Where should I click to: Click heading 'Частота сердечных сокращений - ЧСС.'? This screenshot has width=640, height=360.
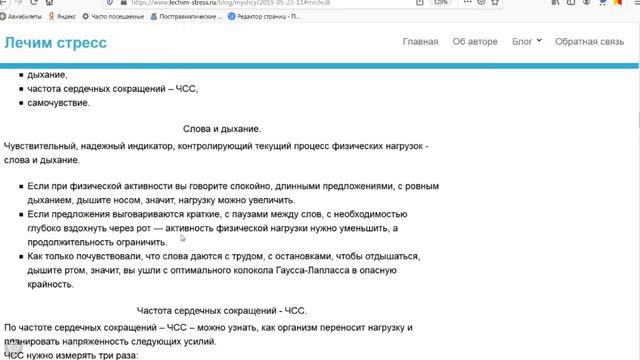pos(222,311)
